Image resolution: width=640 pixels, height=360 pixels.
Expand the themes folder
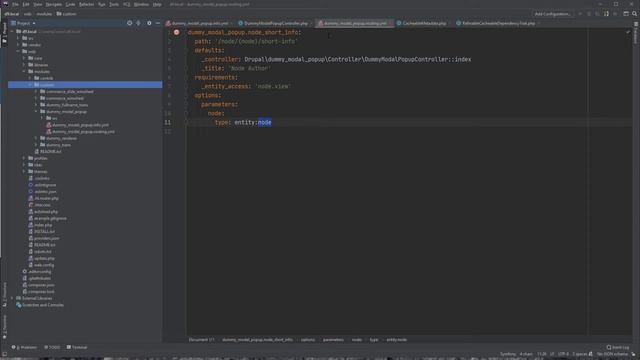click(24, 171)
